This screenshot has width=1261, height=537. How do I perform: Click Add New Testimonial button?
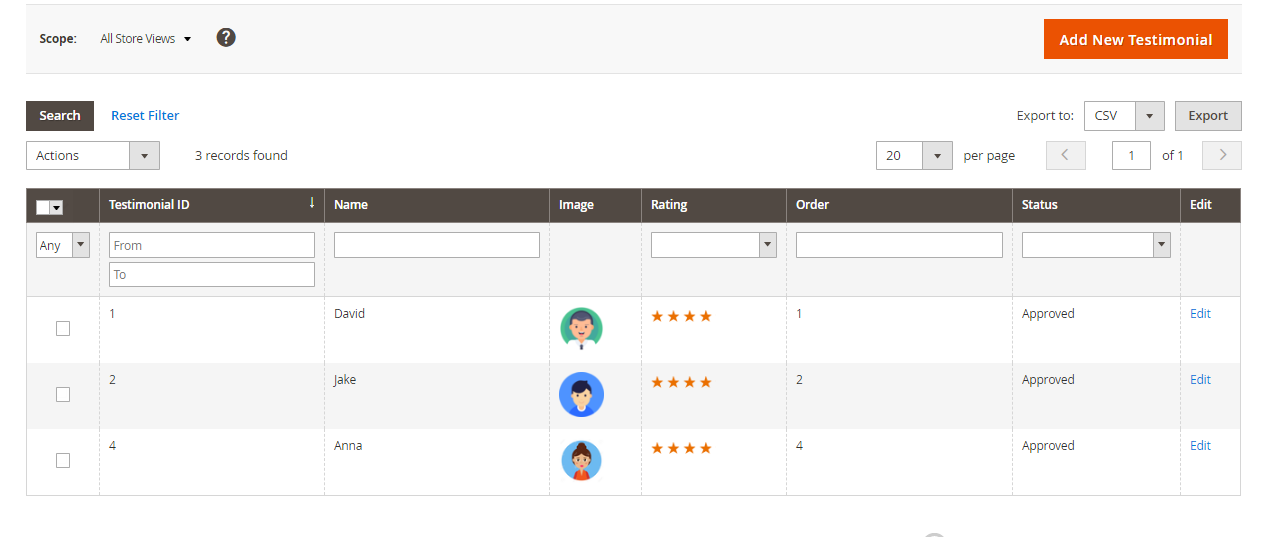click(x=1135, y=39)
